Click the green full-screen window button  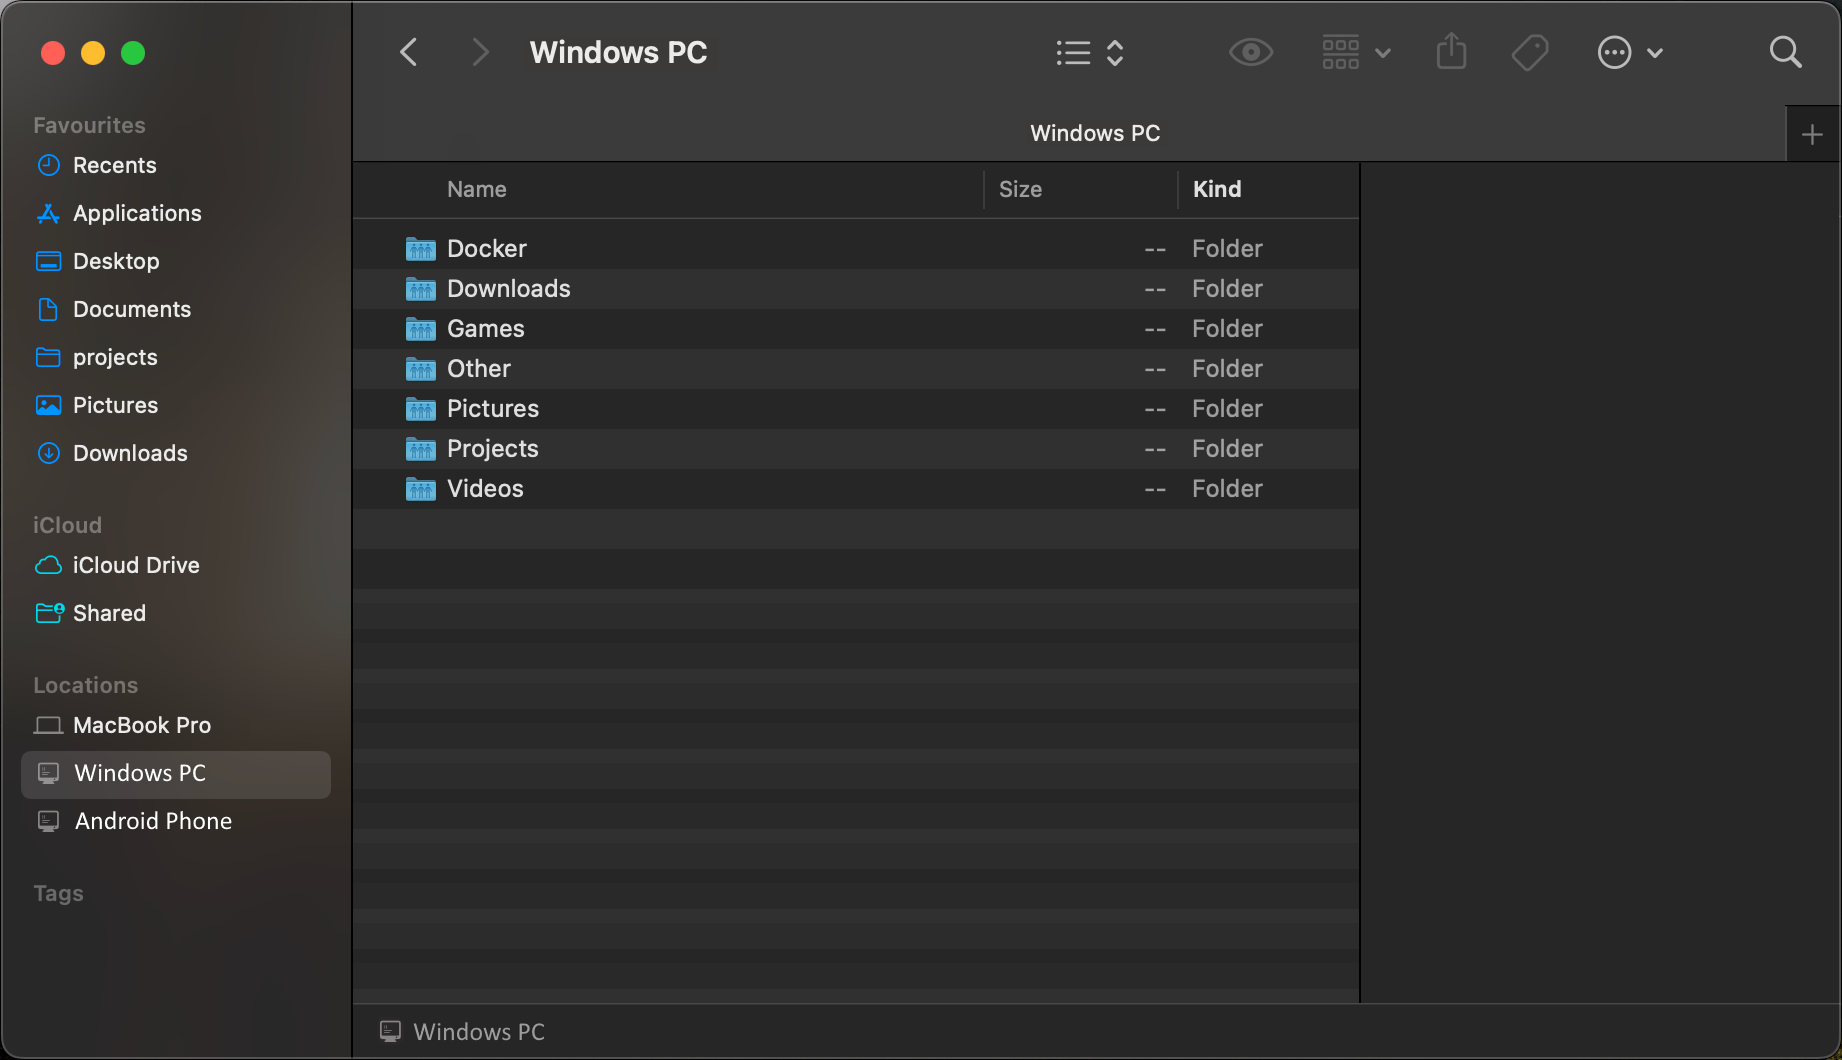click(x=133, y=53)
